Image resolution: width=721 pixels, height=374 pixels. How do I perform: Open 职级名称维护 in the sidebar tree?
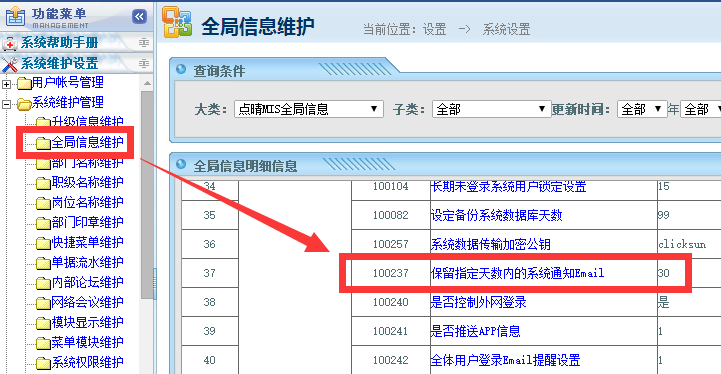pos(87,182)
